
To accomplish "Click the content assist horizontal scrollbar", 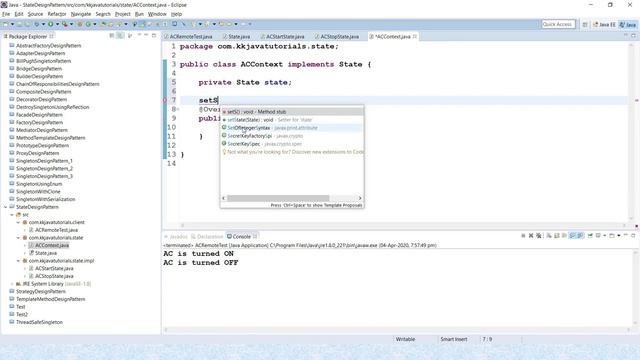I will (278, 198).
